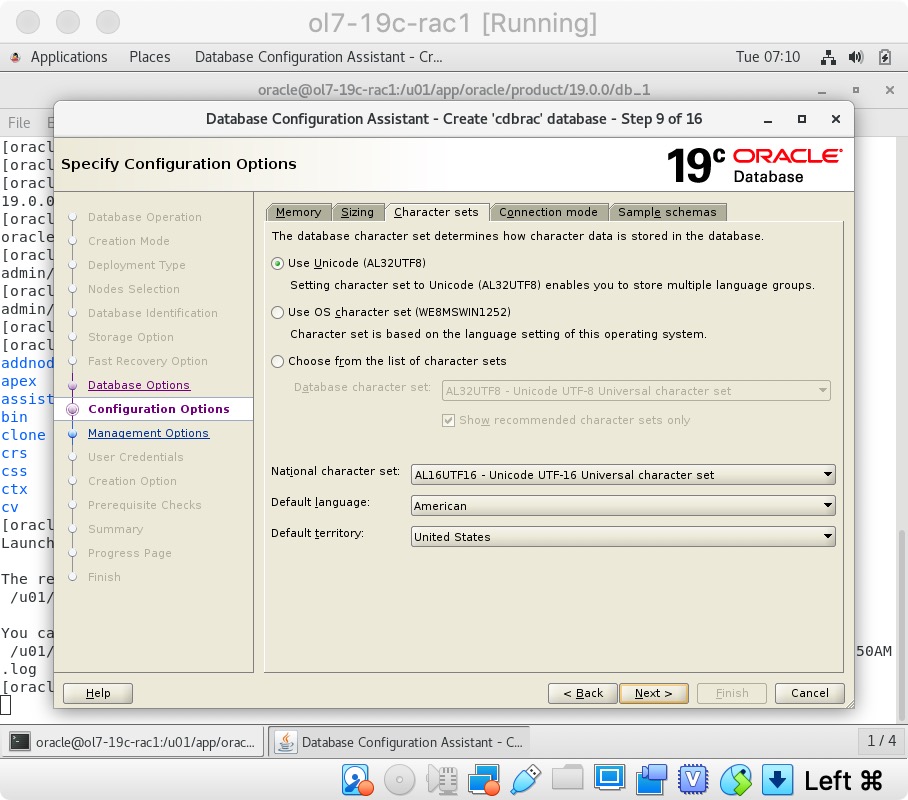This screenshot has width=908, height=800.
Task: Open the Applications menu
Action: point(69,57)
